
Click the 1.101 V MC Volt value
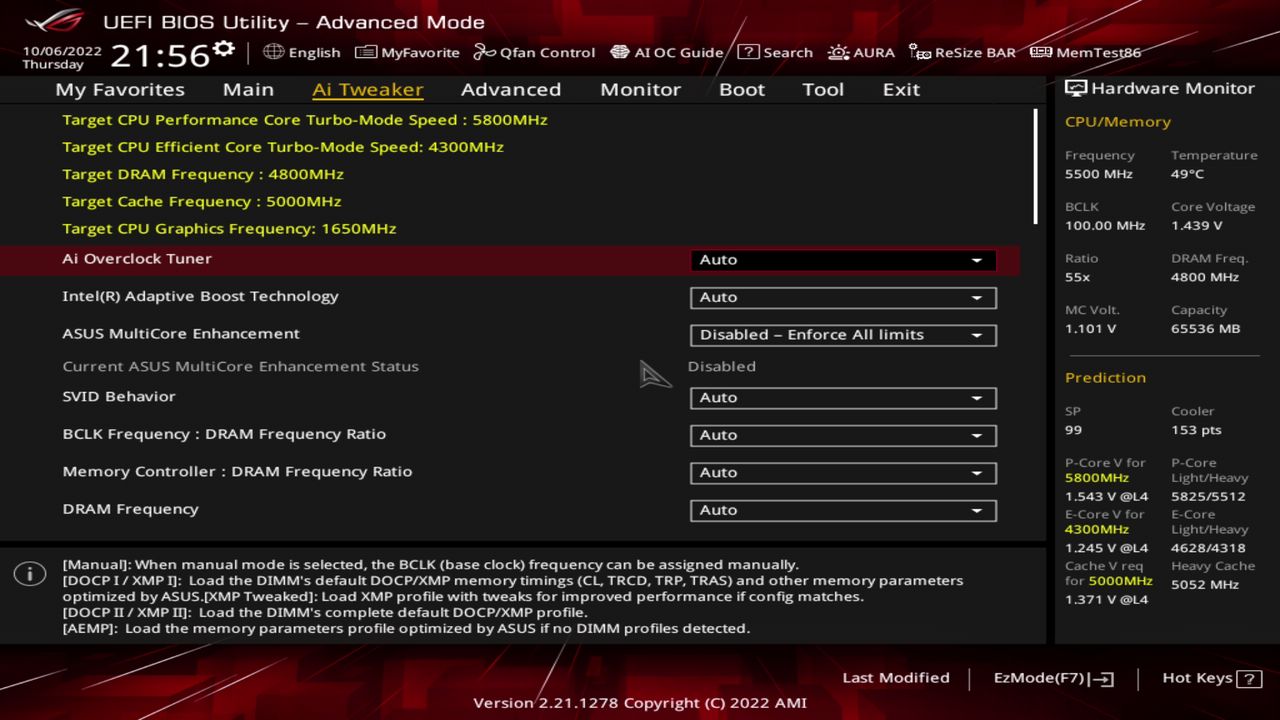(x=1091, y=328)
